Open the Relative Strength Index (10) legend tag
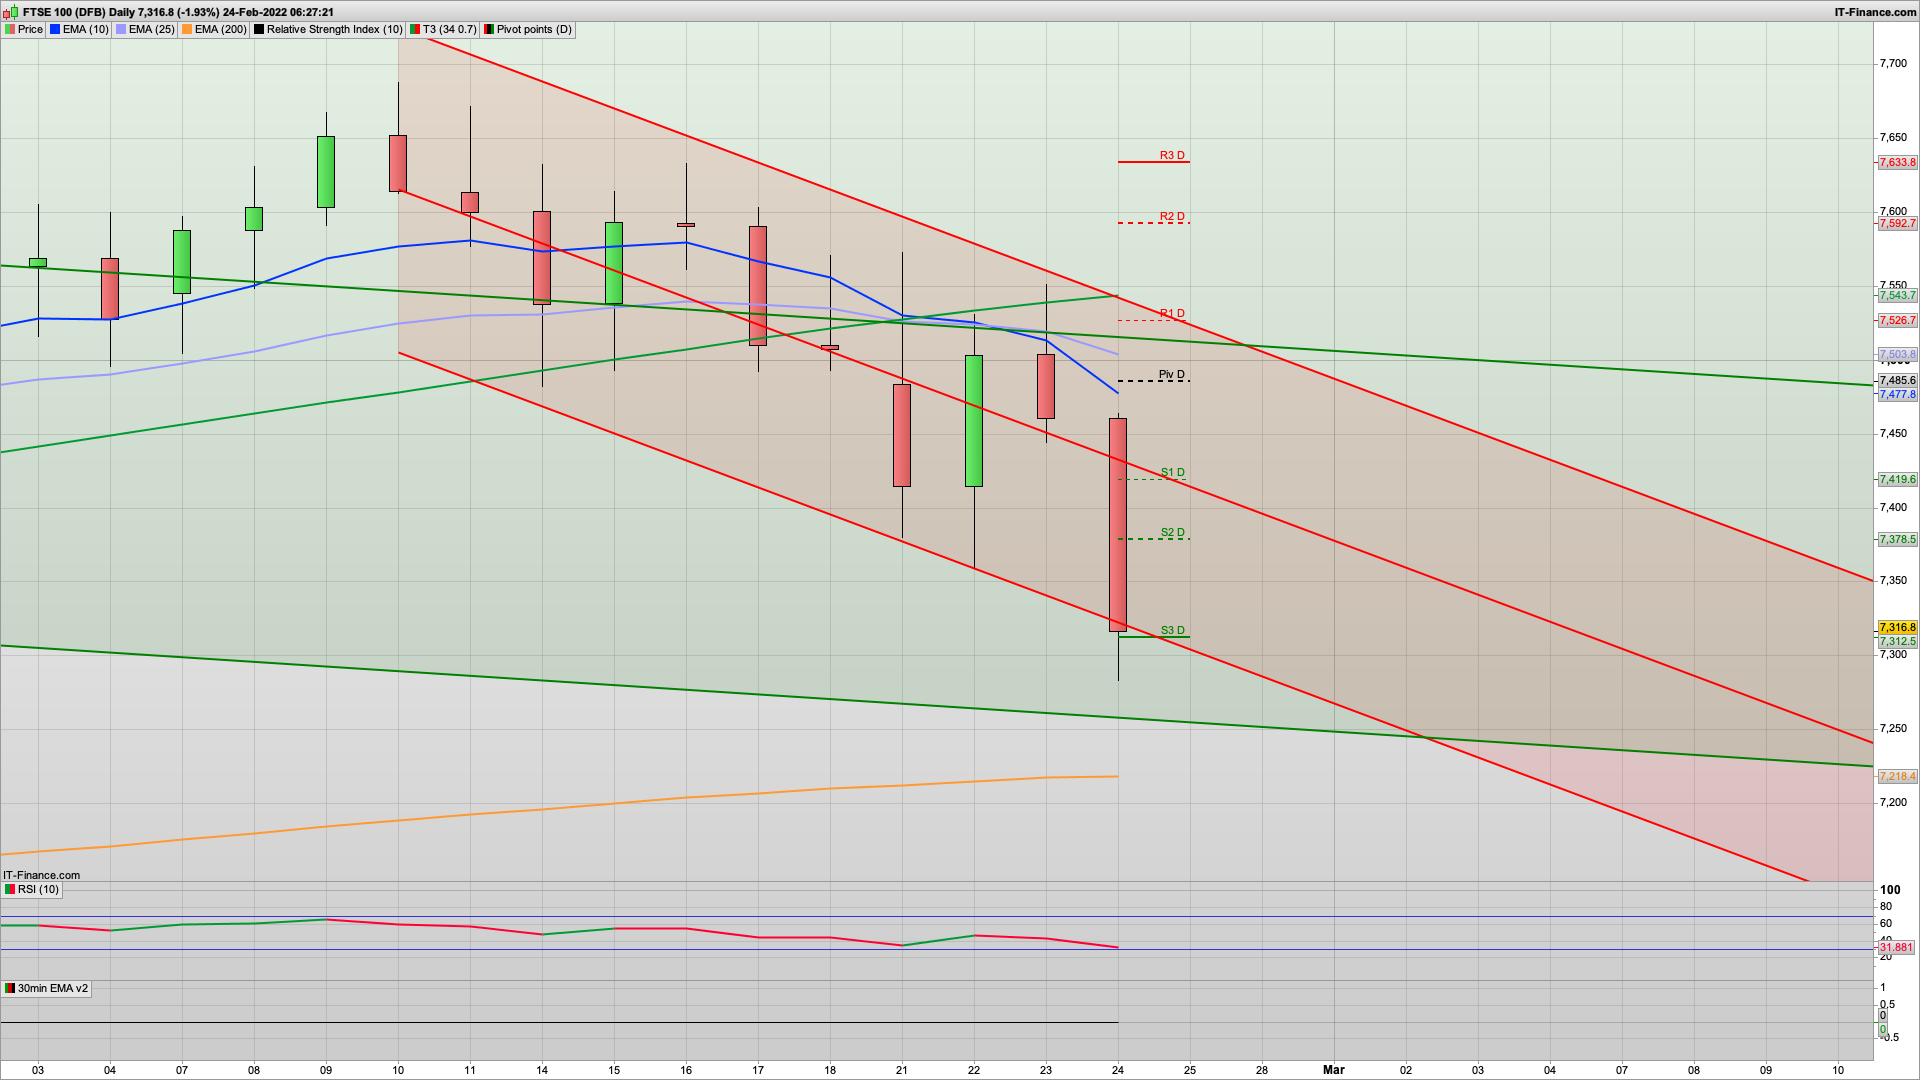Image resolution: width=1920 pixels, height=1080 pixels. pyautogui.click(x=328, y=29)
